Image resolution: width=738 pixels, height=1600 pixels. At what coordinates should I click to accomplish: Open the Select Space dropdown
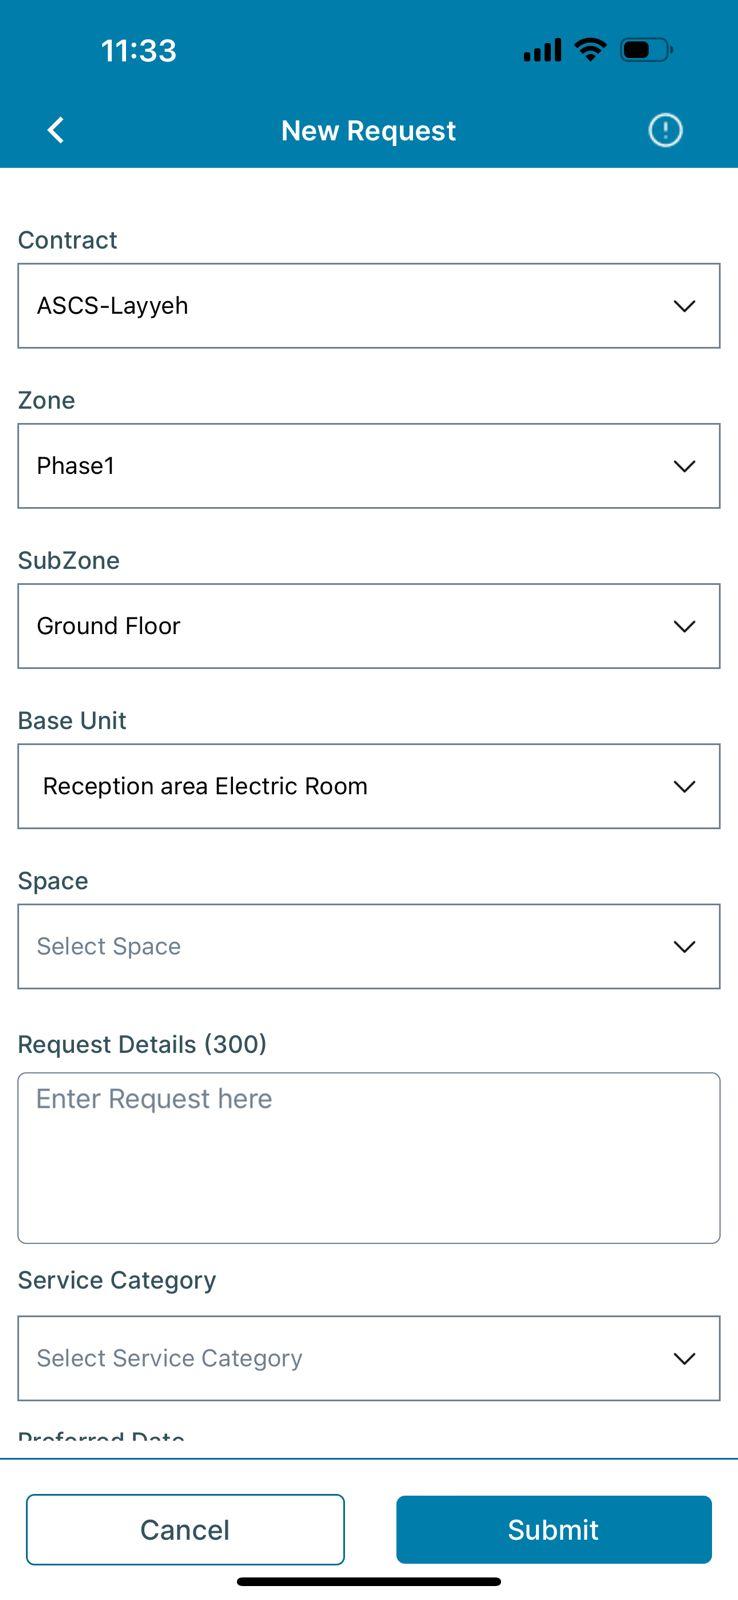click(x=369, y=946)
